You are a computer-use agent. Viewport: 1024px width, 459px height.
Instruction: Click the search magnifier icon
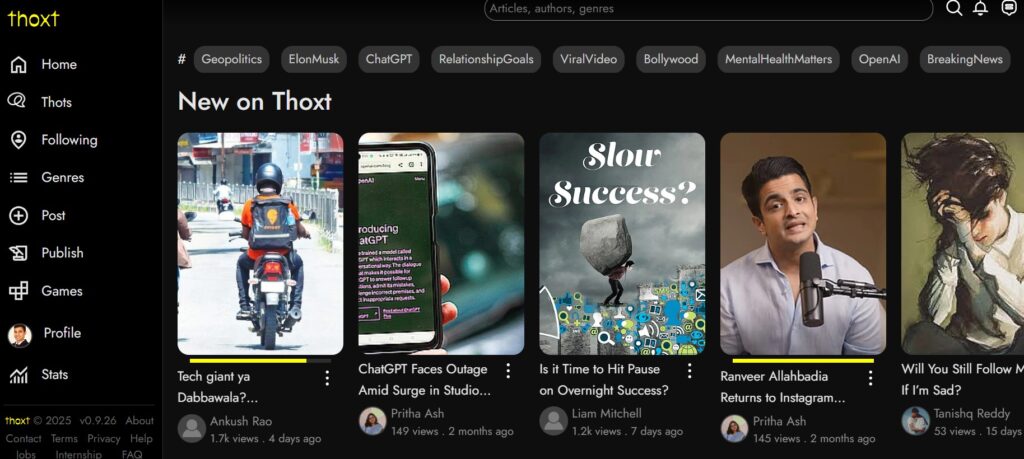tap(954, 8)
